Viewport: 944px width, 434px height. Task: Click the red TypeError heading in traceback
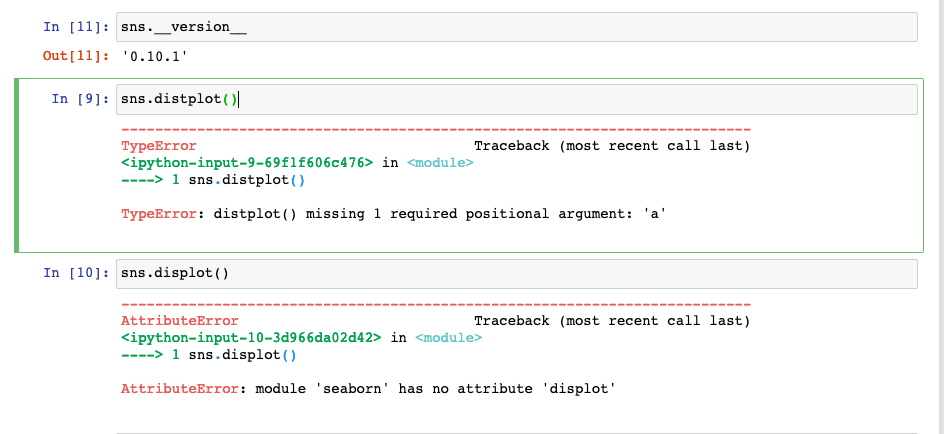(x=158, y=146)
